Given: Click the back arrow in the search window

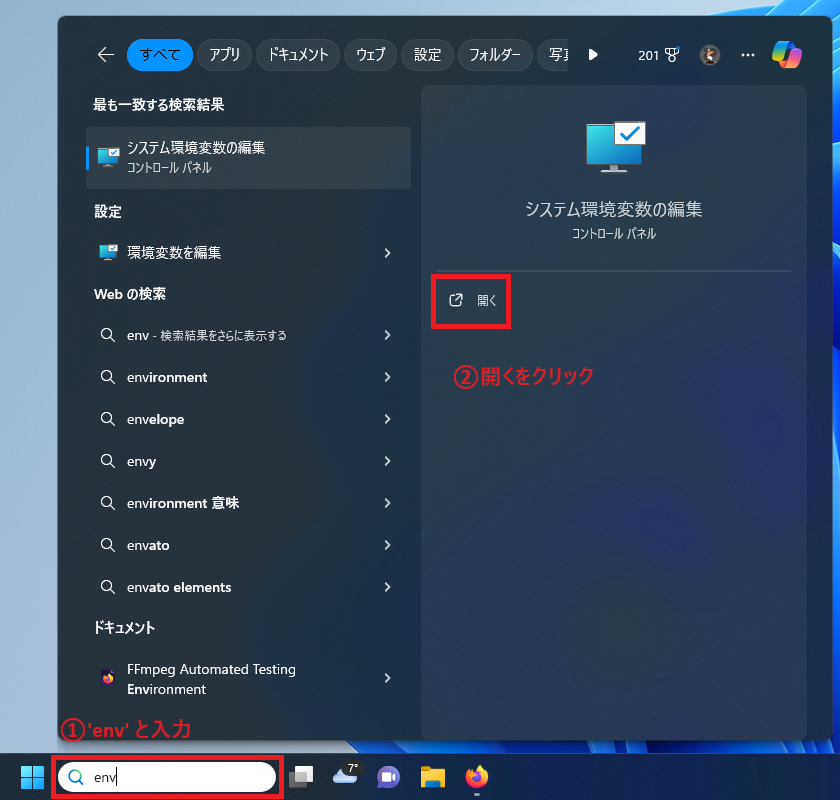Looking at the screenshot, I should tap(106, 55).
